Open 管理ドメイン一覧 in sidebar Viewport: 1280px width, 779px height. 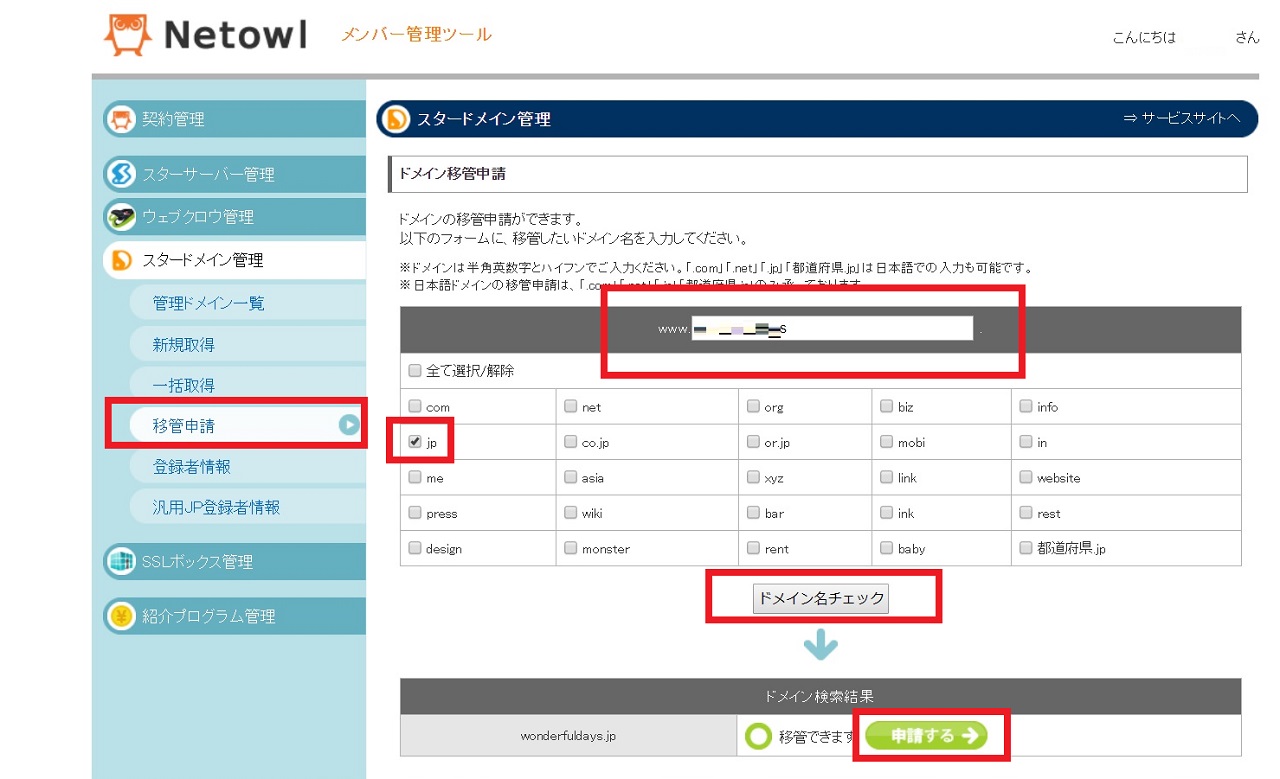[208, 303]
